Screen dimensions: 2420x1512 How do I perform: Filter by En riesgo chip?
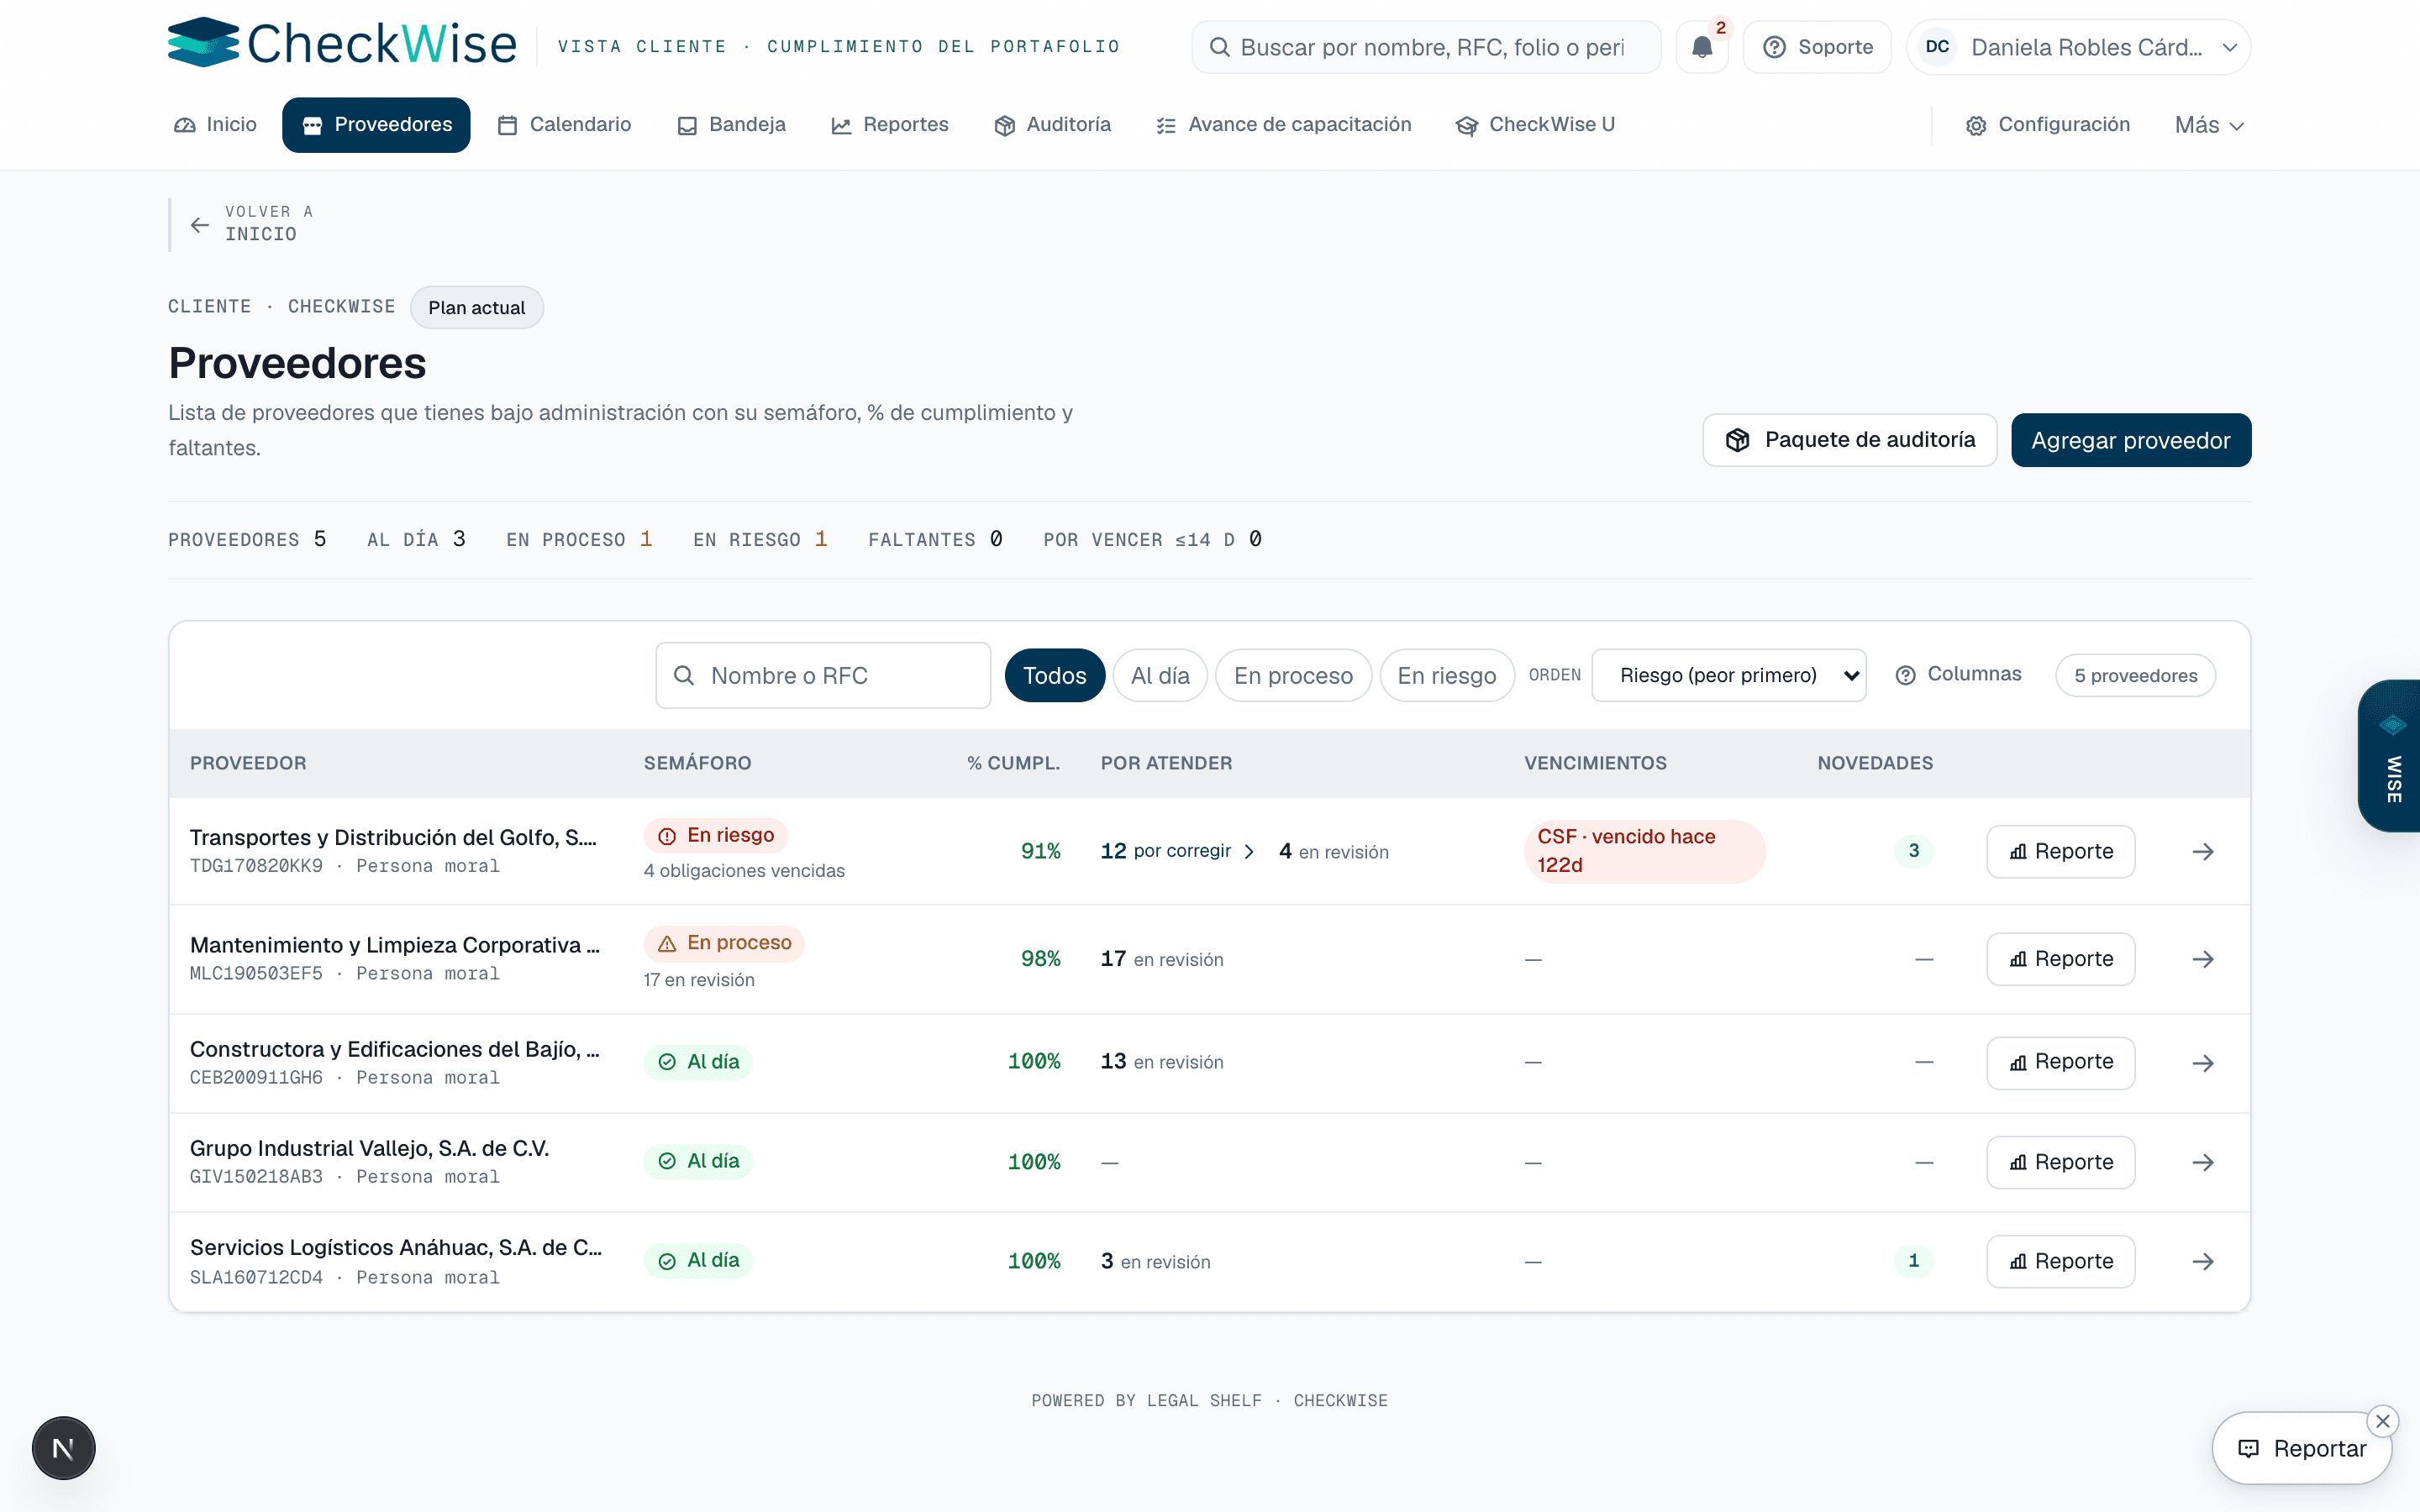point(1447,675)
